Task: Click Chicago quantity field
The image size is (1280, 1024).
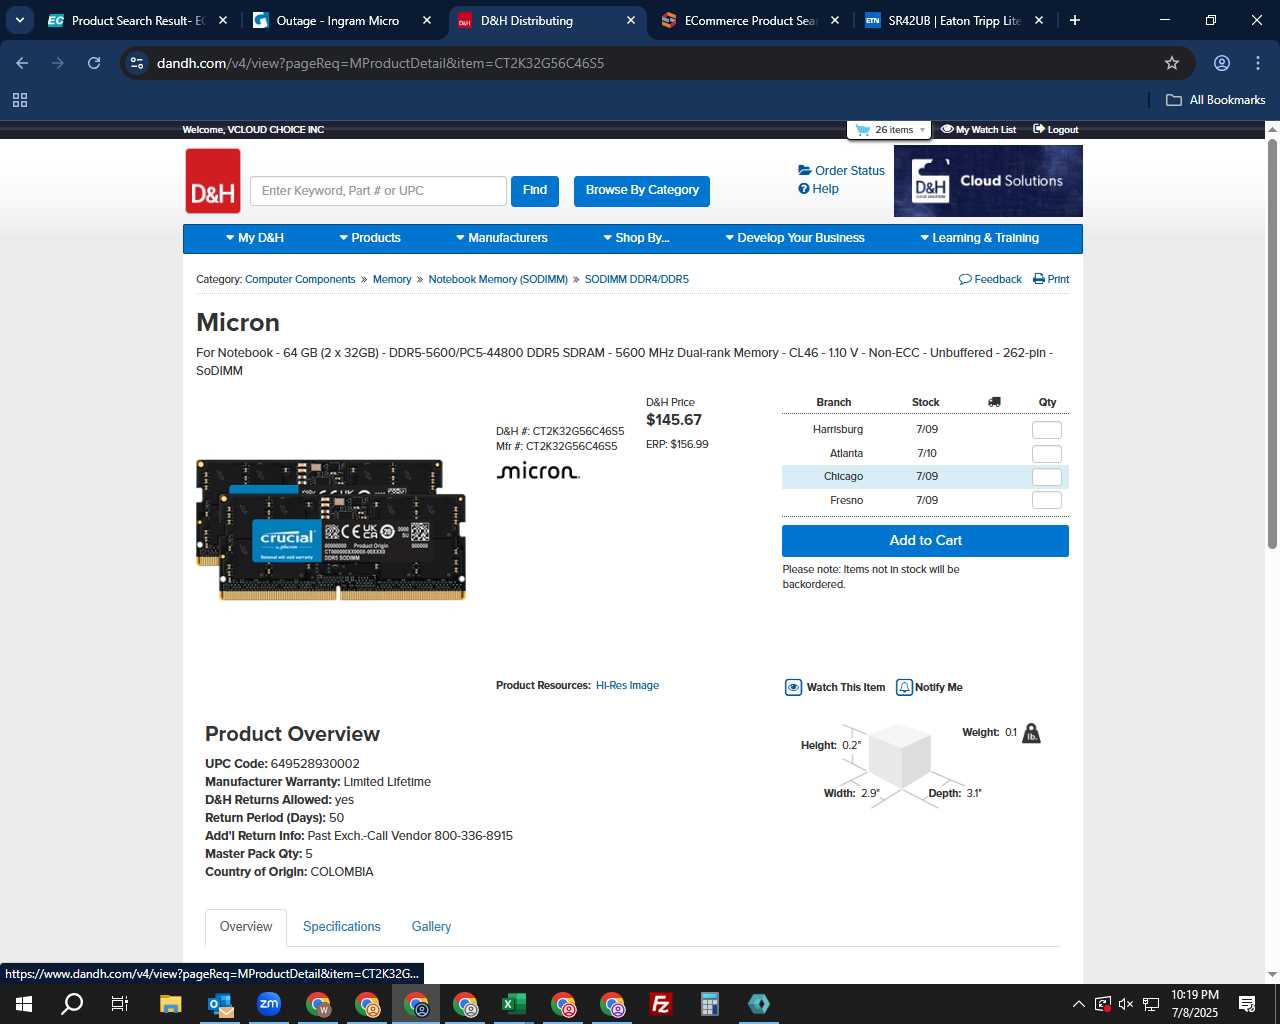Action: (1047, 477)
